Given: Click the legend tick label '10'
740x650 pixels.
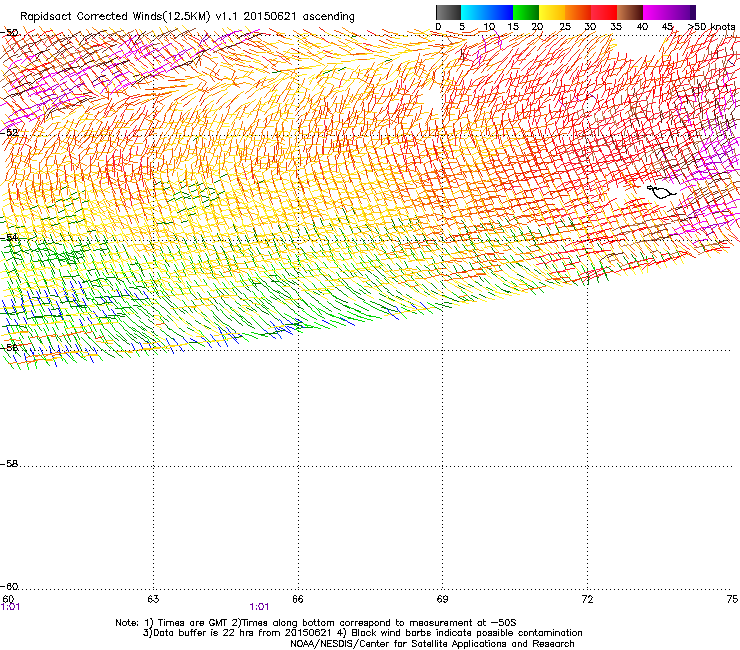Looking at the screenshot, I should click(489, 27).
